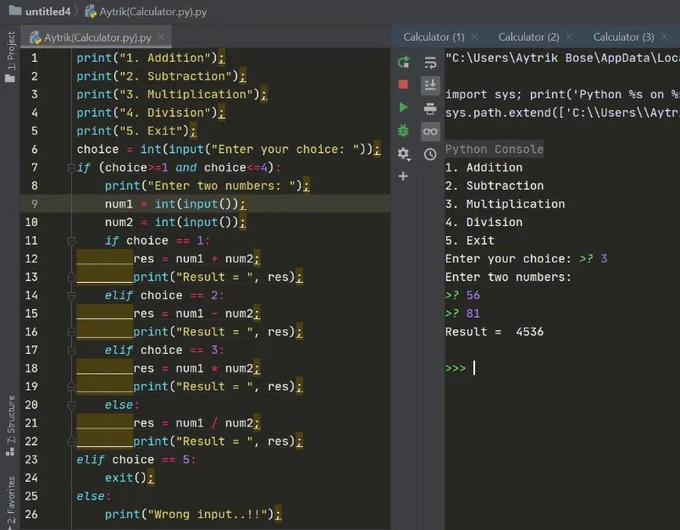Click the "Enter two numbers:" console line
This screenshot has width=680, height=530.
click(x=508, y=277)
